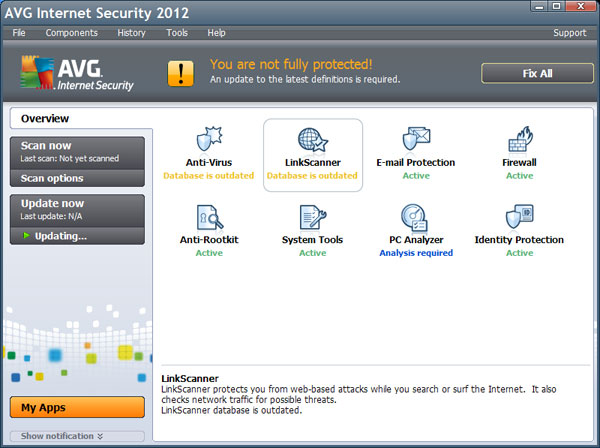Click the 'Last update: N/A' text
This screenshot has width=600, height=448.
(x=51, y=216)
